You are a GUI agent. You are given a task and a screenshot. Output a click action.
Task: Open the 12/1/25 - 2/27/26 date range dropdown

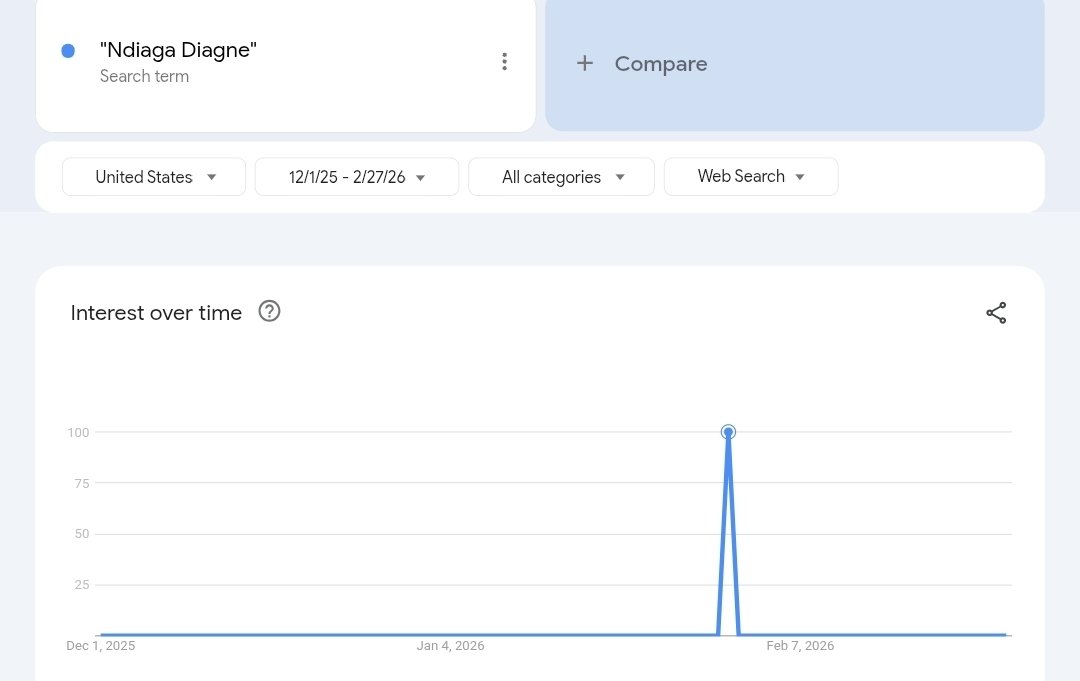click(x=357, y=177)
